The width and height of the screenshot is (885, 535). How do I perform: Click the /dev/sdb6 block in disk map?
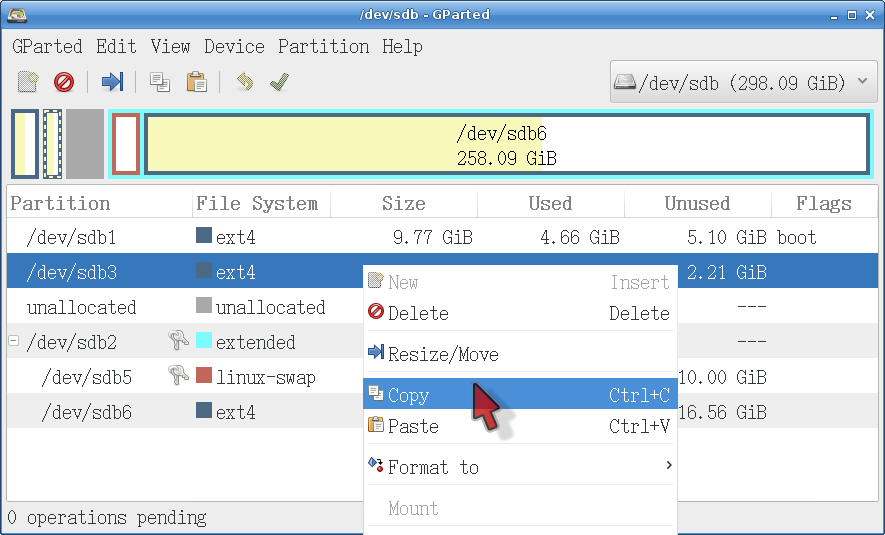point(506,144)
